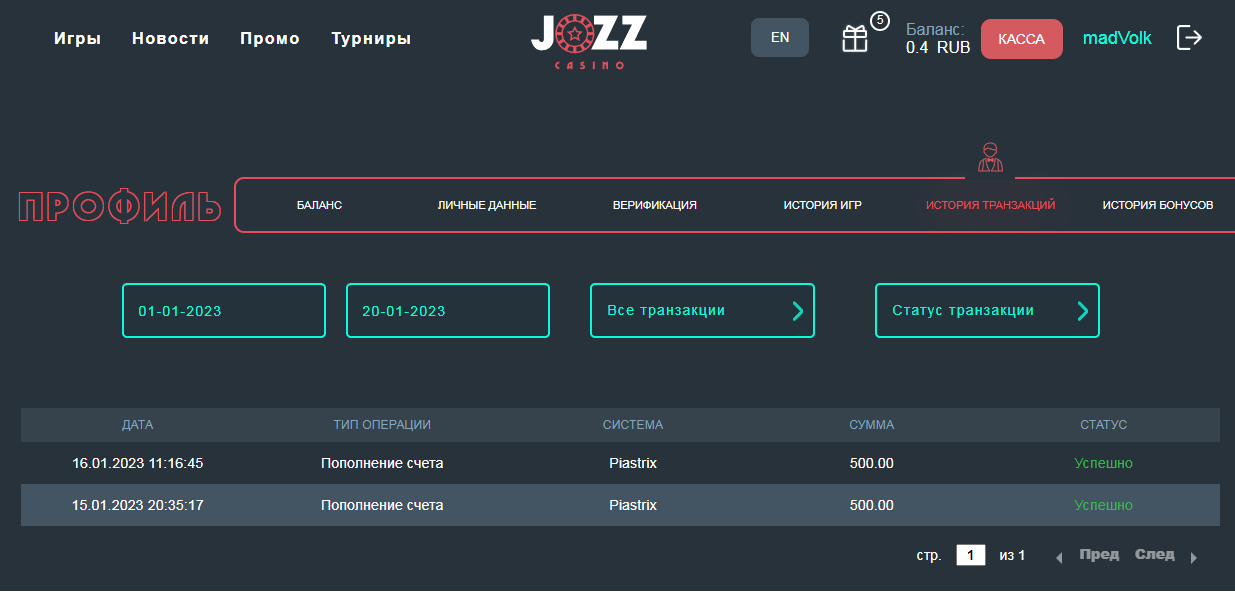Click the croupier profile icon
This screenshot has height=614, width=1235.
point(990,157)
